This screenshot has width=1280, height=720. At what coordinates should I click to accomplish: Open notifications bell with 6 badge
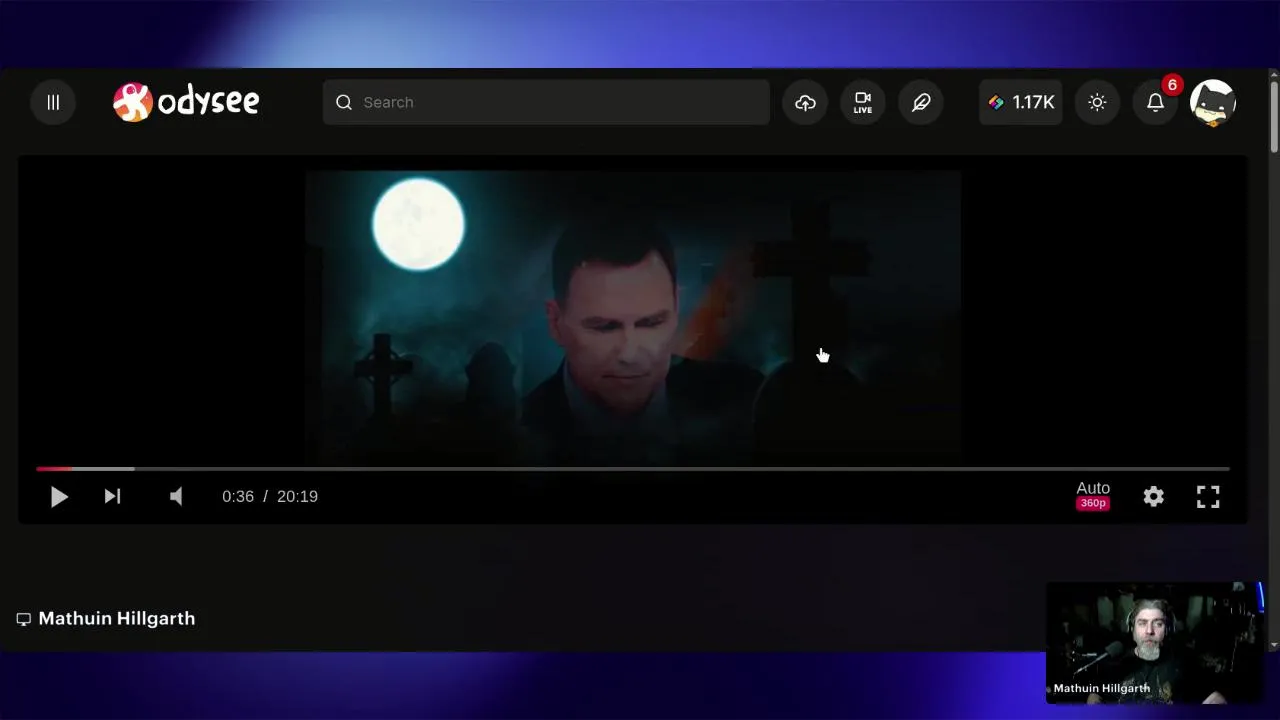[x=1155, y=102]
